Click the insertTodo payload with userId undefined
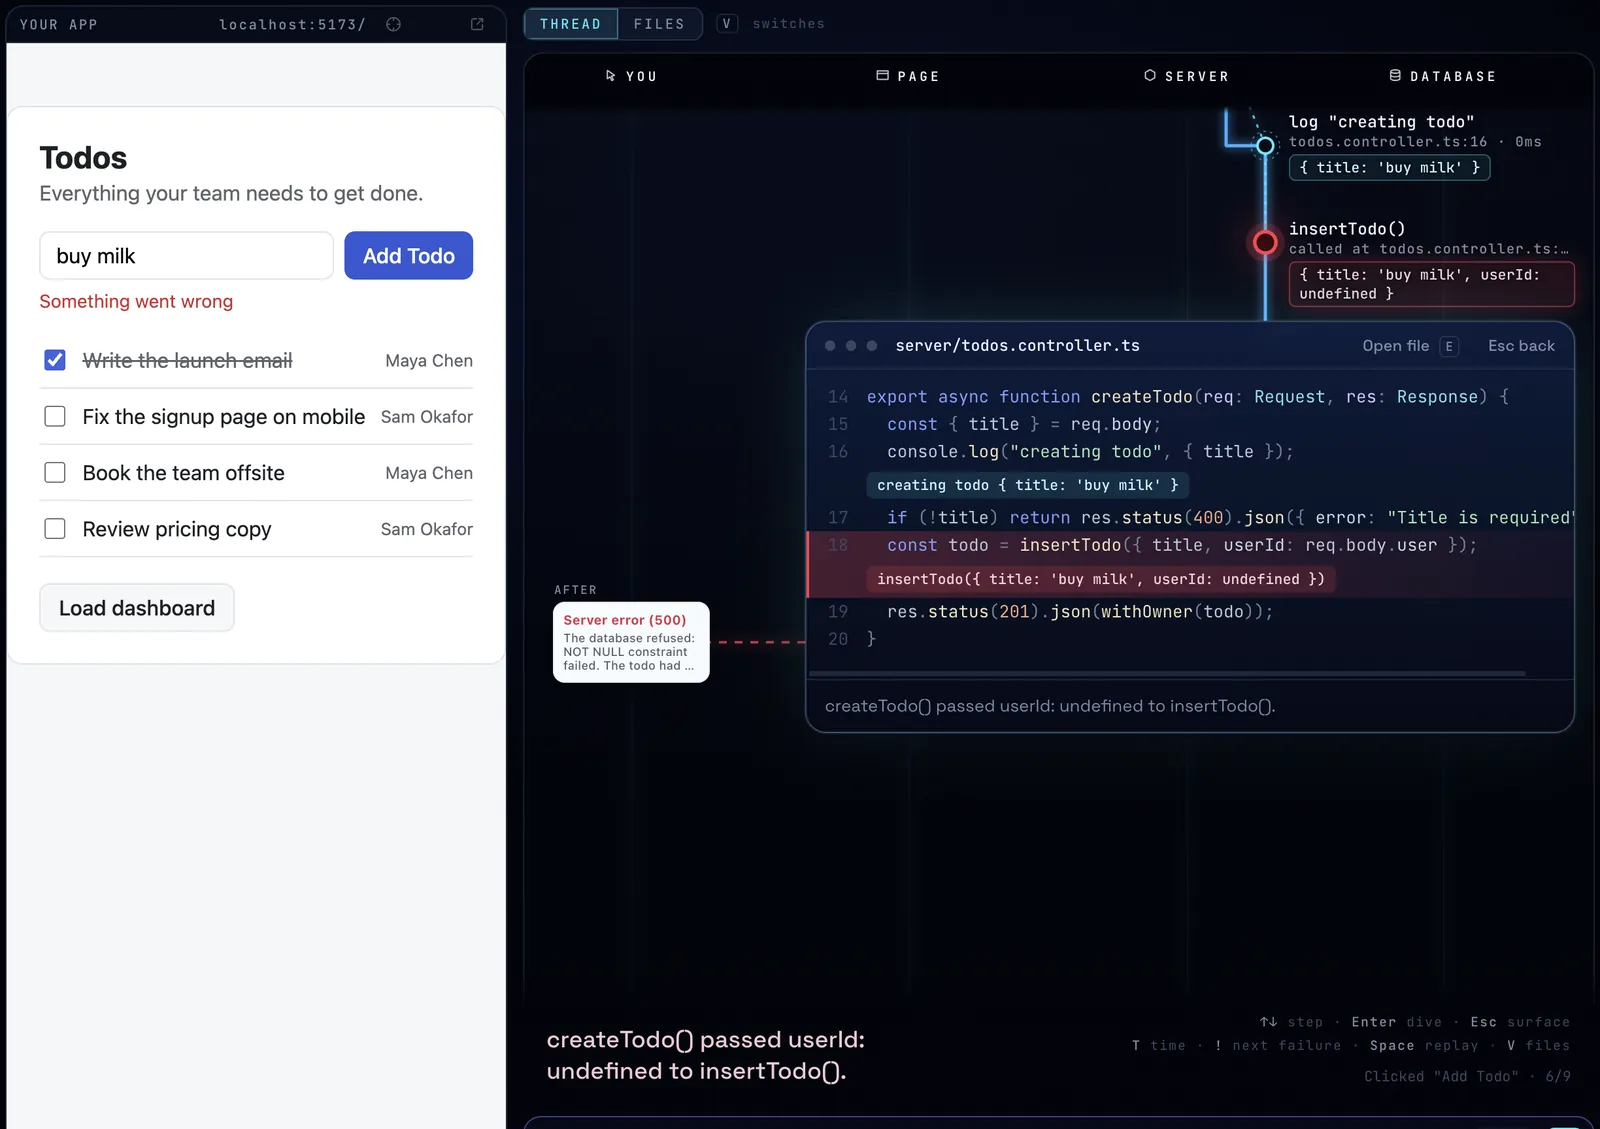Image resolution: width=1600 pixels, height=1129 pixels. click(1431, 284)
